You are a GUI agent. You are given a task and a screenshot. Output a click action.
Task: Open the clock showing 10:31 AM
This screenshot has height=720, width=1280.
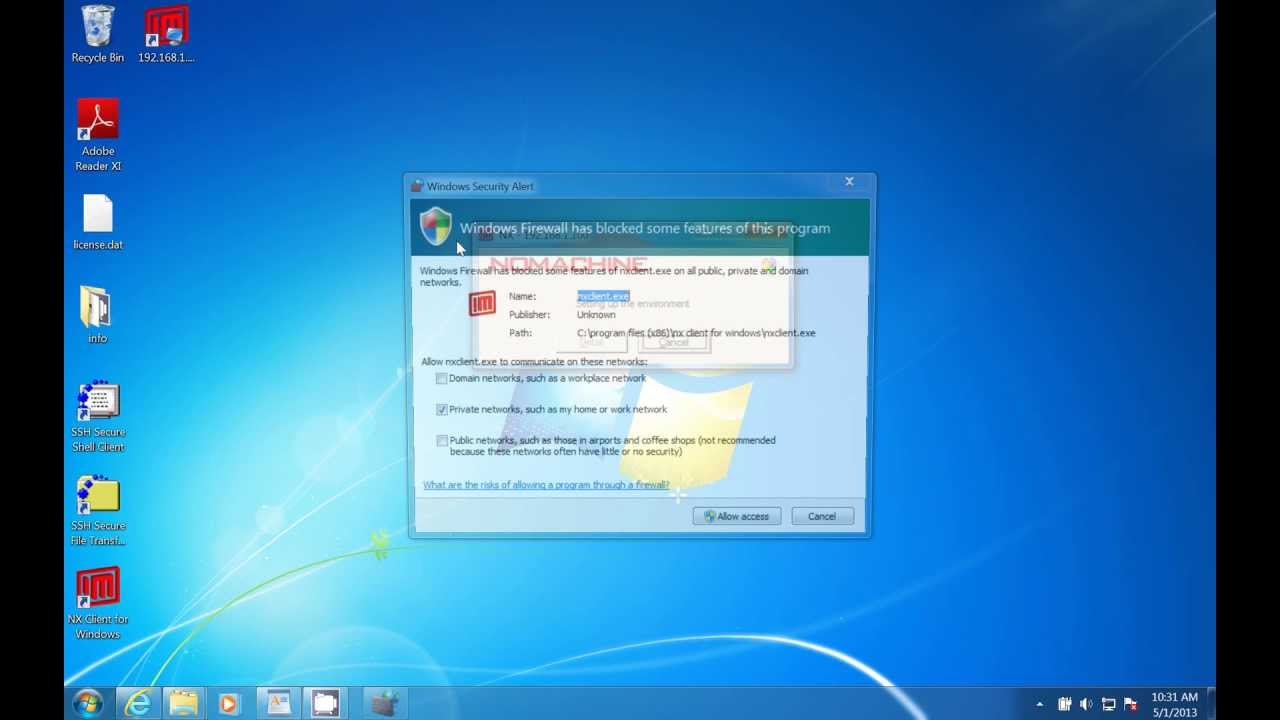coord(1174,704)
